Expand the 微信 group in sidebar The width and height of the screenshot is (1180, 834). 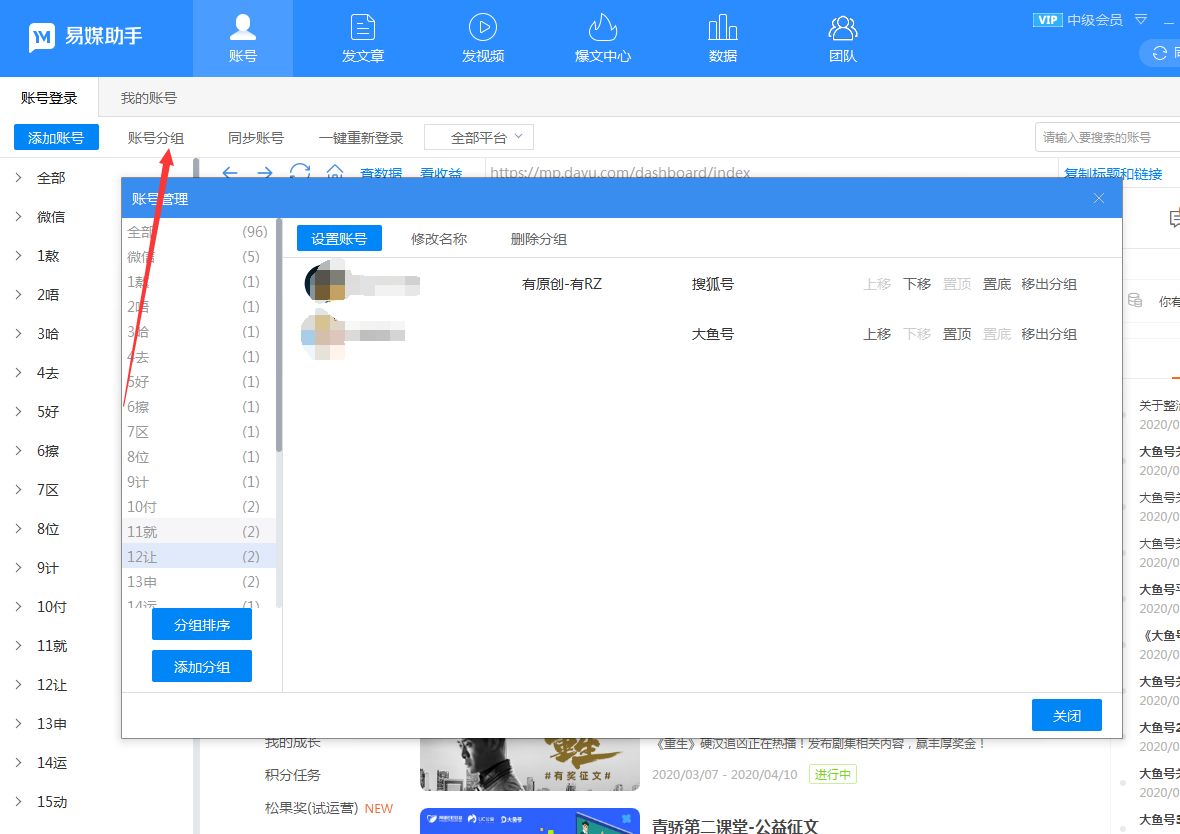click(18, 217)
